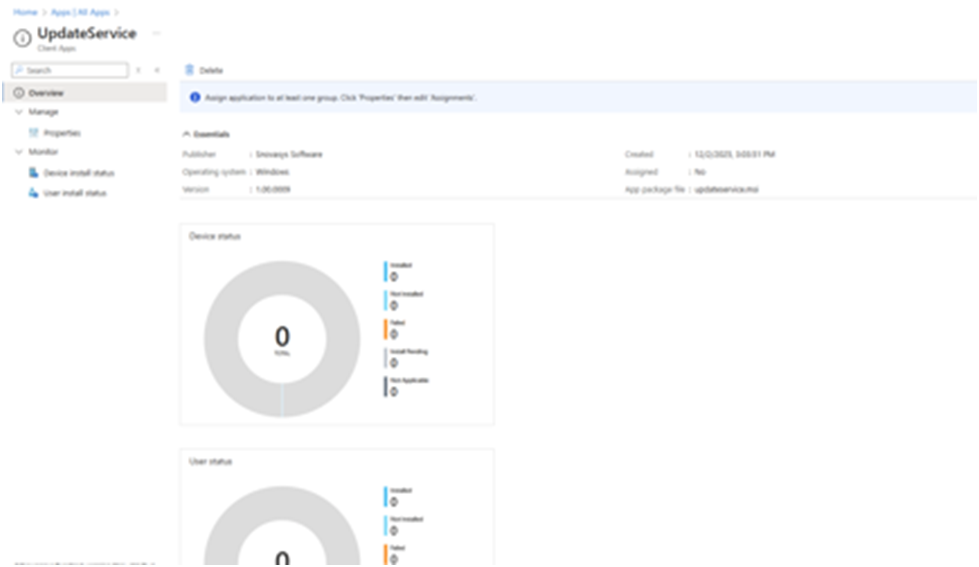
Task: Select Not Installed legend in Device status
Action: 405,300
